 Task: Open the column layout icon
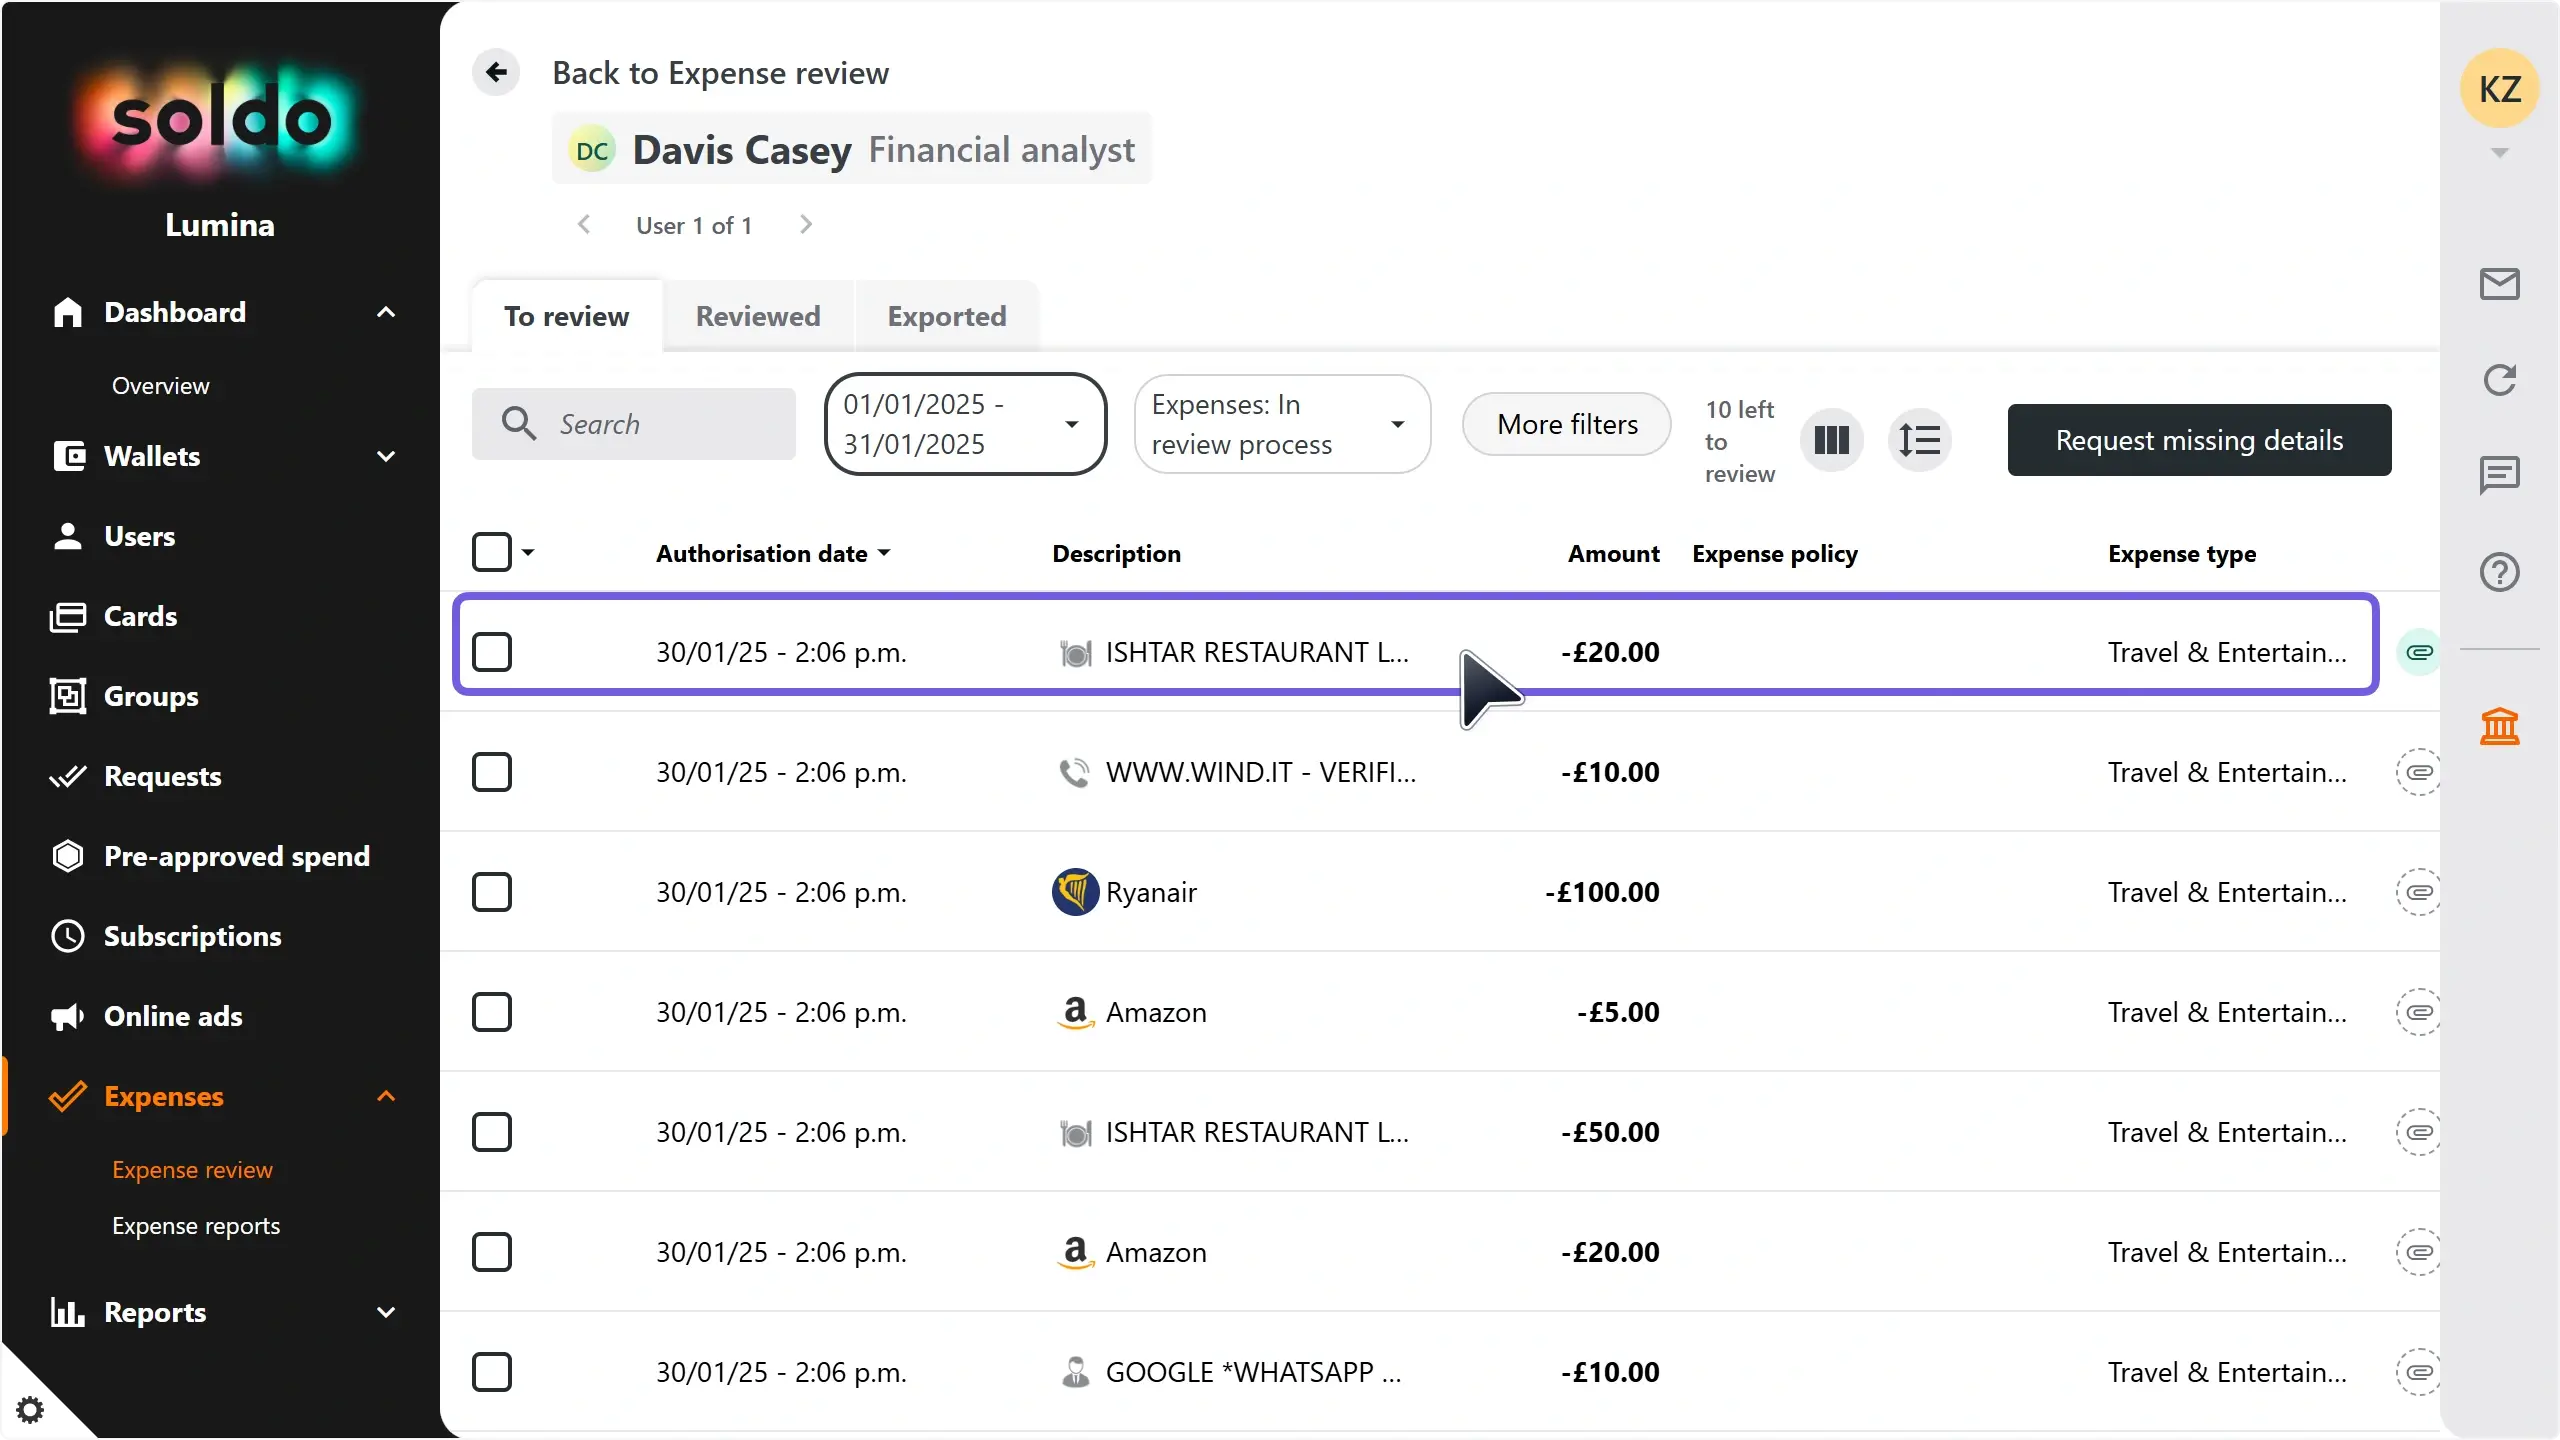(1831, 440)
